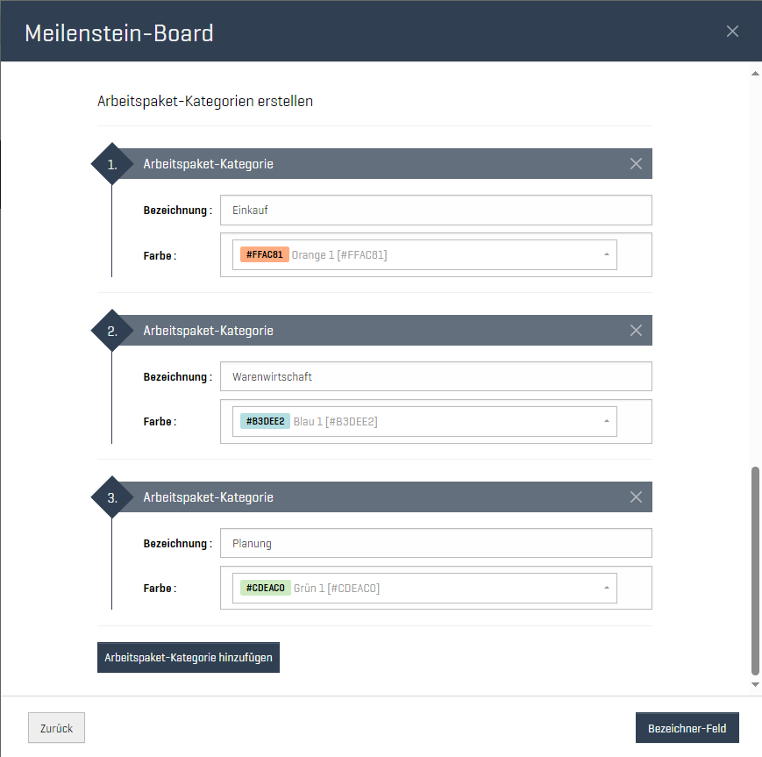
Task: Close the Meilenstein-Board dialog
Action: click(x=732, y=31)
